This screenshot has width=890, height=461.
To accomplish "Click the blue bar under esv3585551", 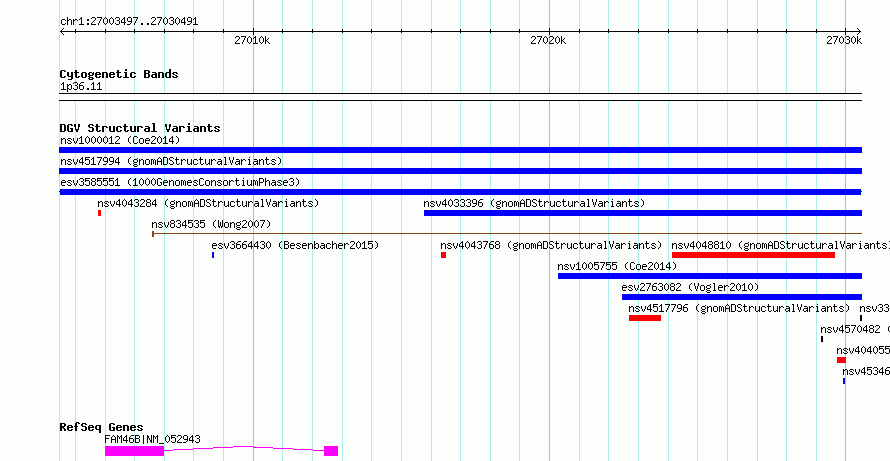I will (x=460, y=192).
